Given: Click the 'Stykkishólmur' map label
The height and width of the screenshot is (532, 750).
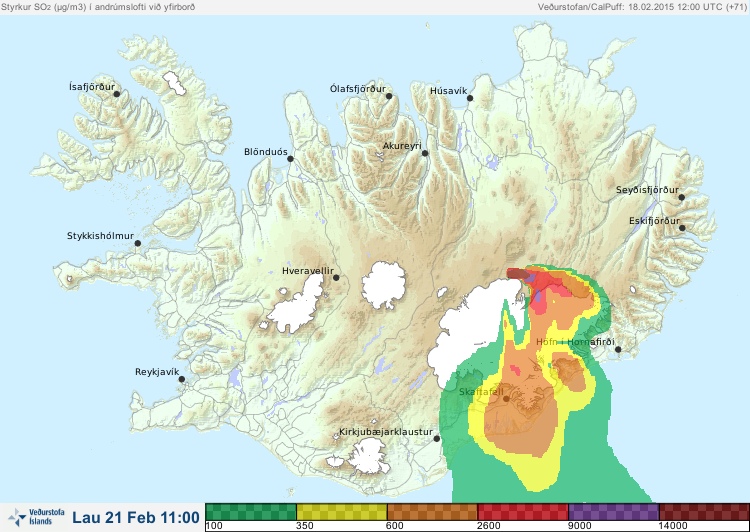Looking at the screenshot, I should [100, 236].
